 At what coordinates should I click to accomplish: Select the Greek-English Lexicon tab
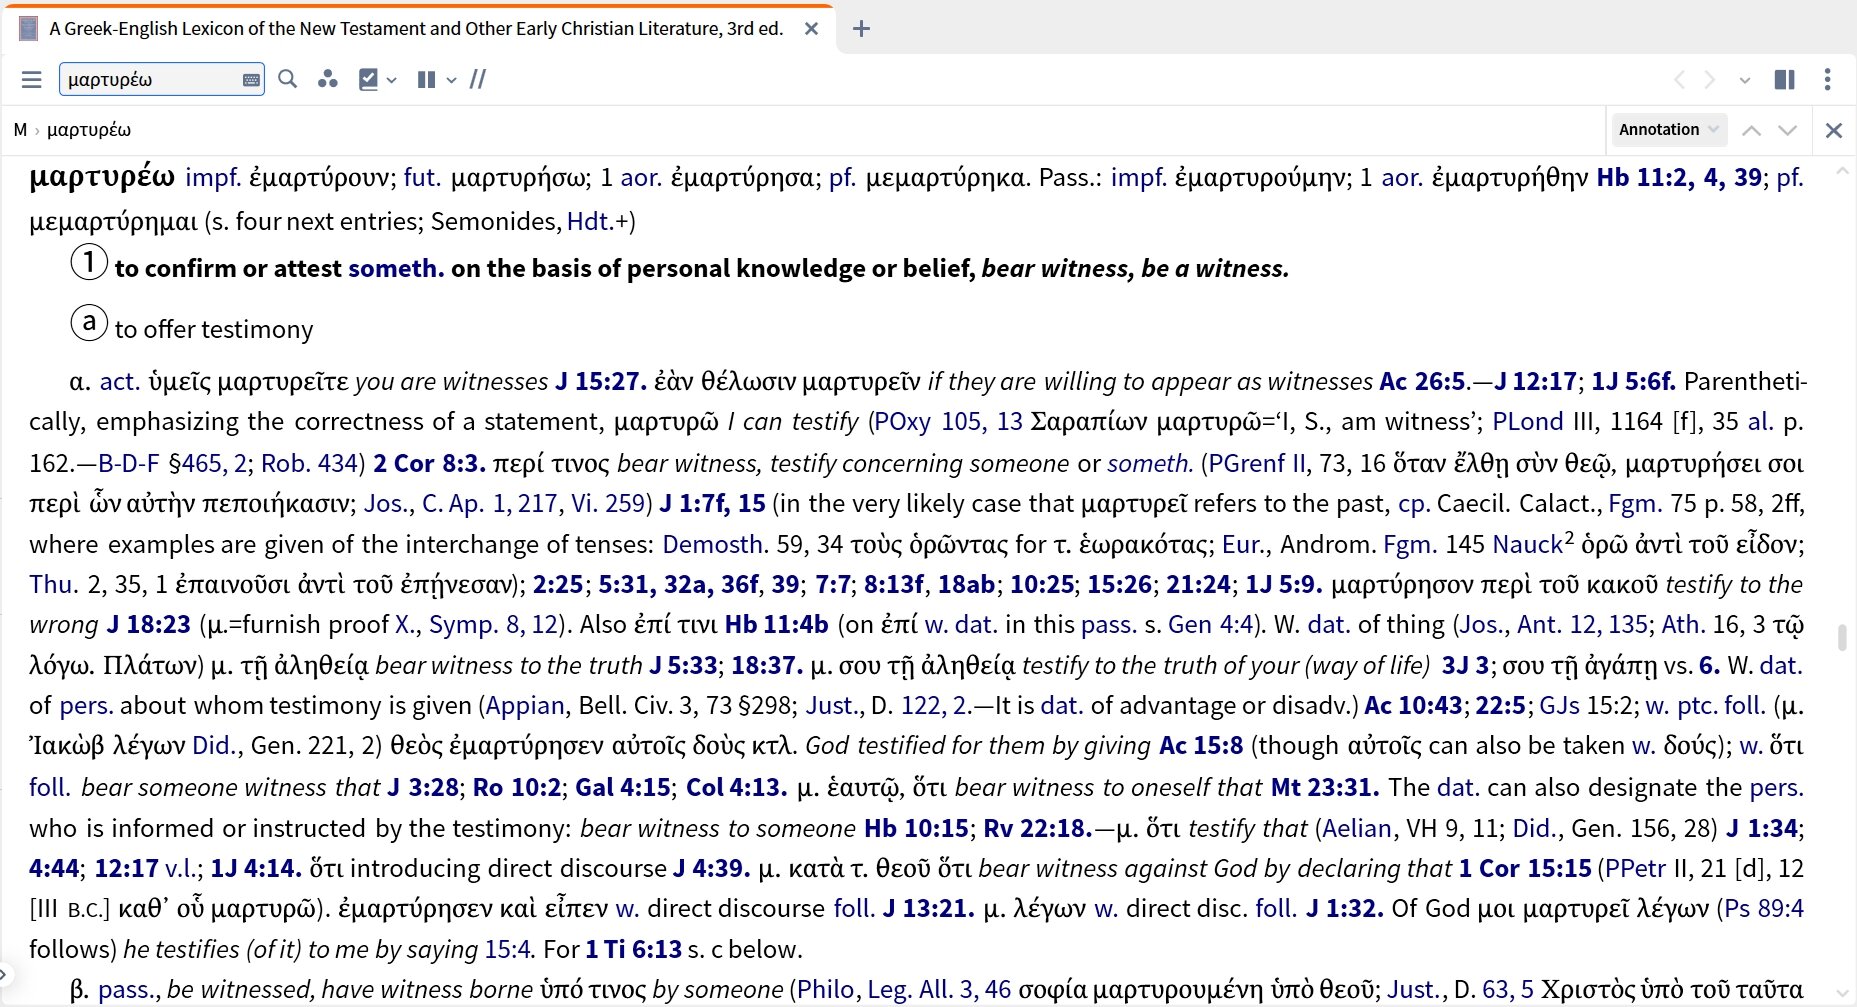(415, 28)
